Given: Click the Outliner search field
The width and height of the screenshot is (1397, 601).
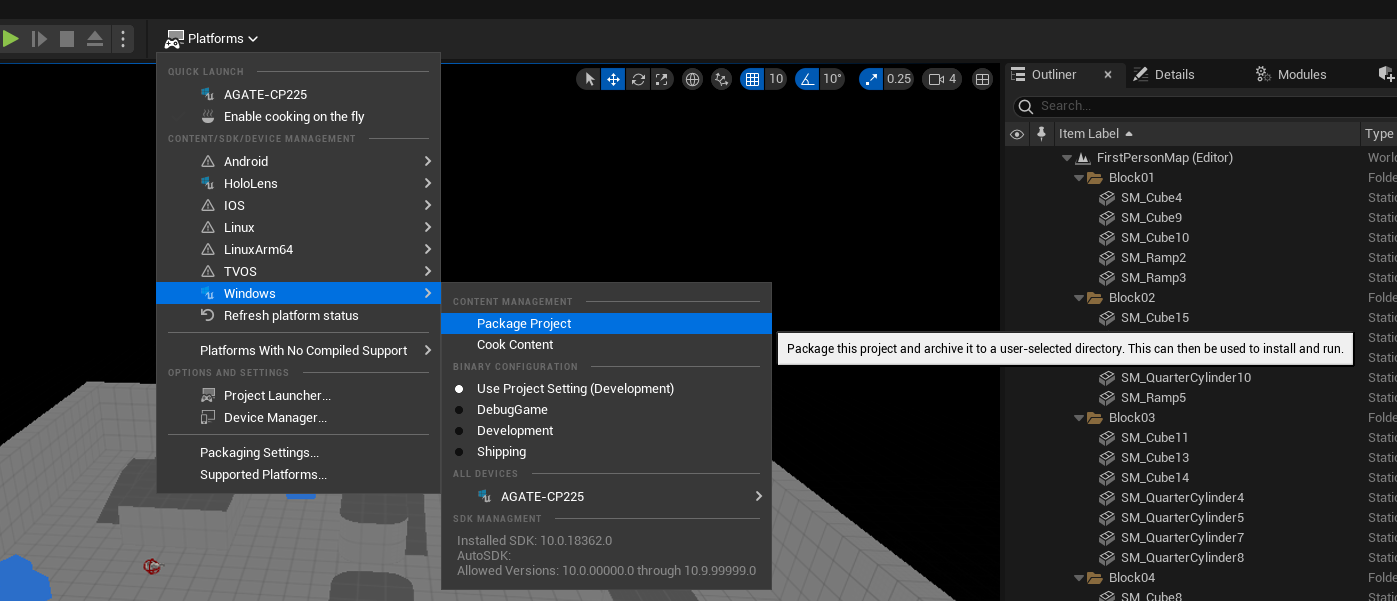Looking at the screenshot, I should (1200, 106).
